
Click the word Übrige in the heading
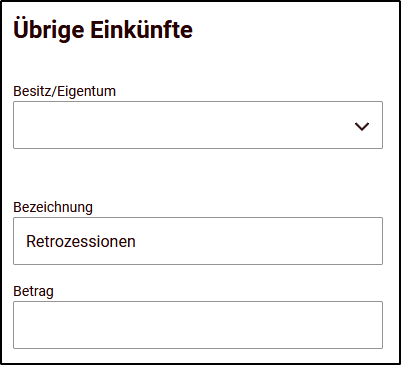click(49, 29)
